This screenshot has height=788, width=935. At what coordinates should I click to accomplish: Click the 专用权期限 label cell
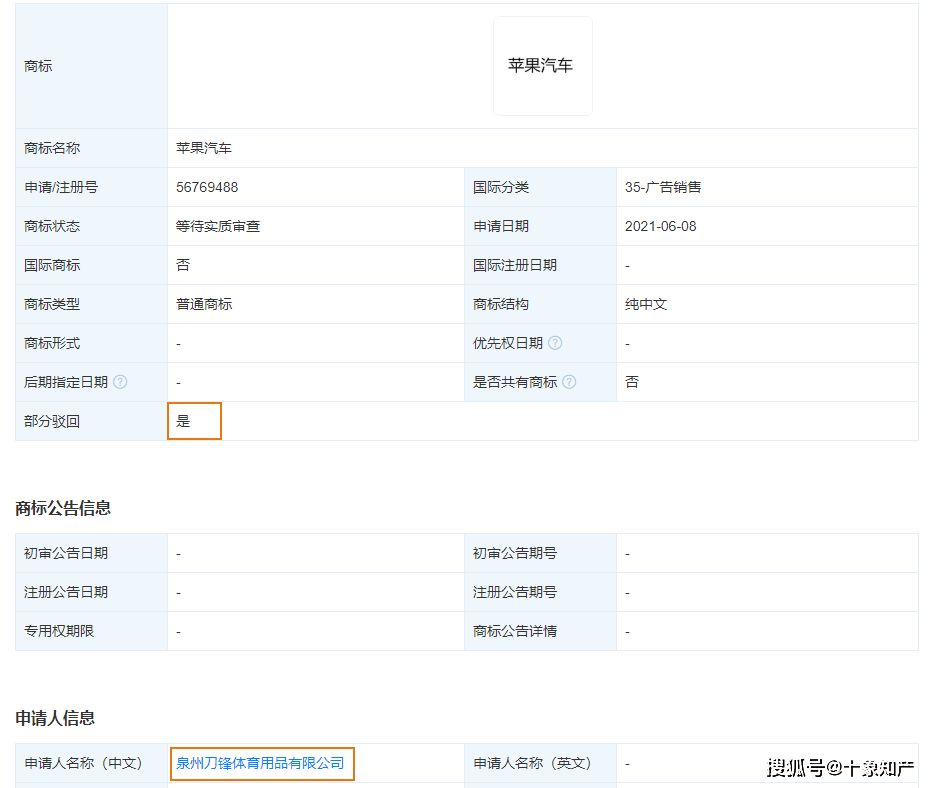[x=91, y=631]
